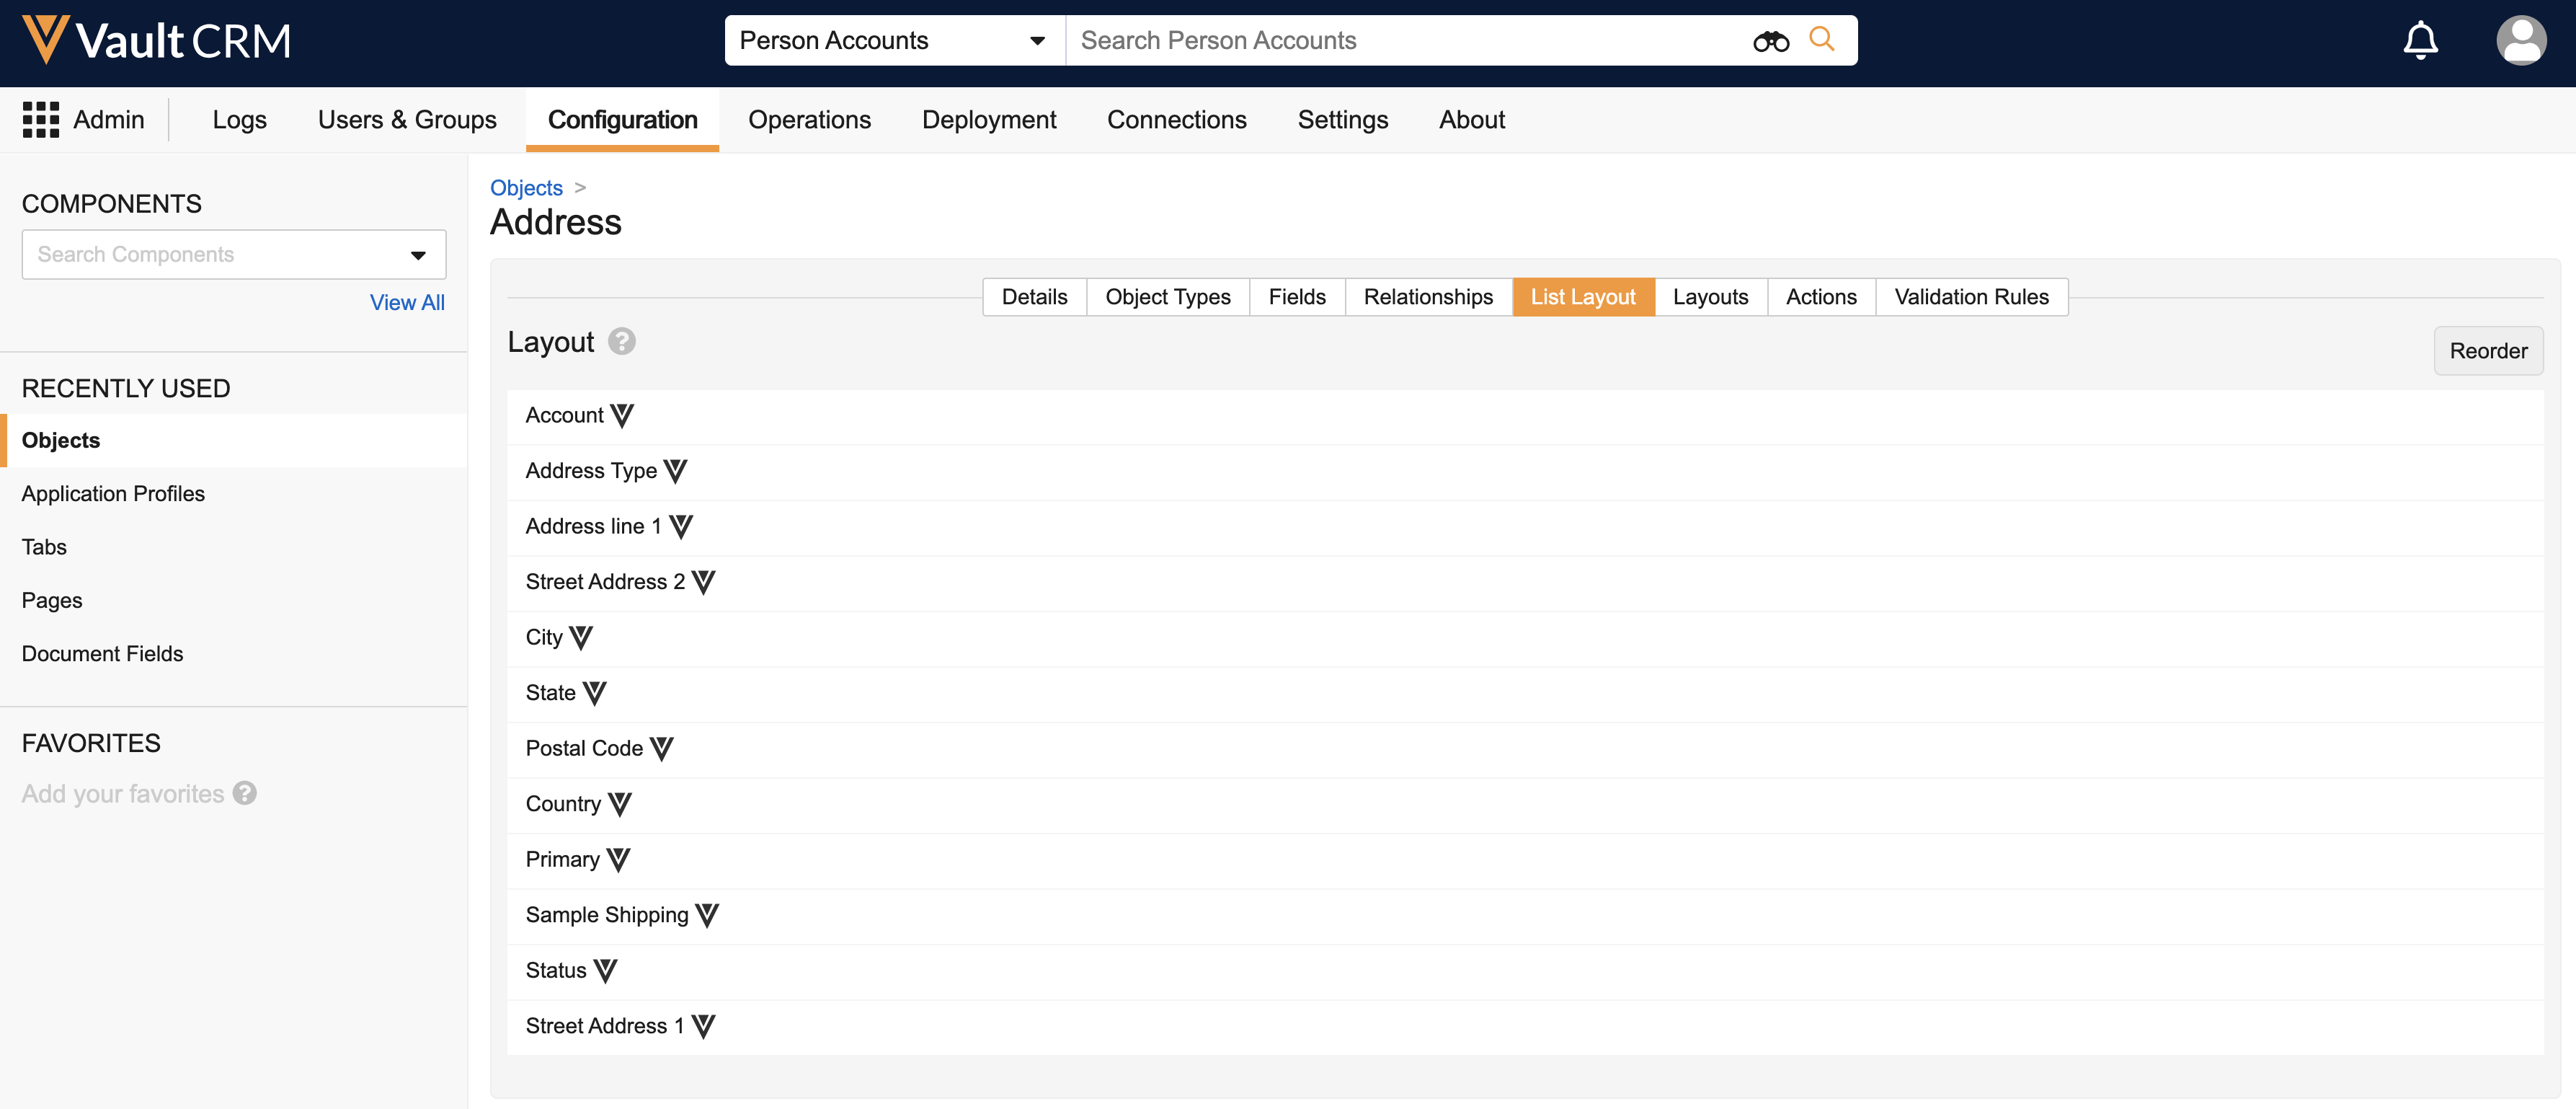Click into Search Person Accounts field

(1400, 41)
